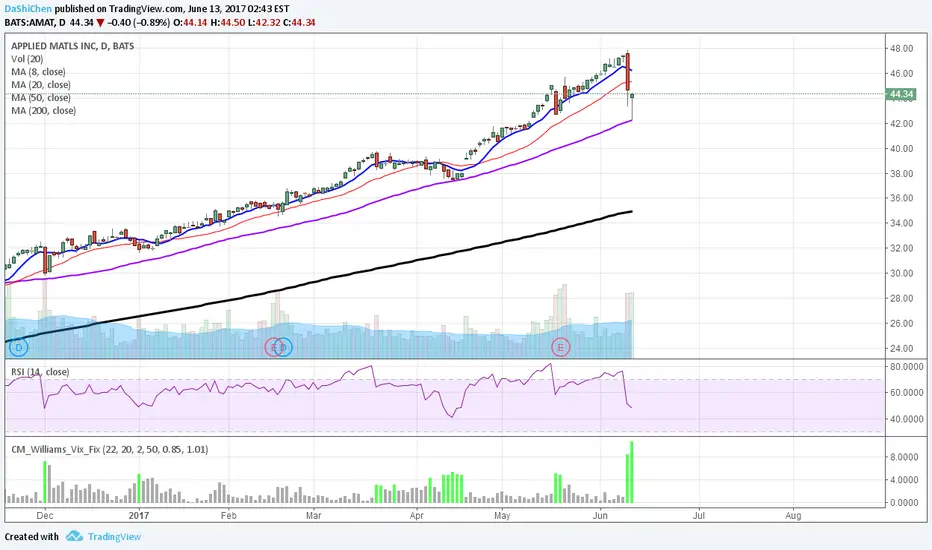932x550 pixels.
Task: Click the C:44.34 close value in header
Action: 299,23
